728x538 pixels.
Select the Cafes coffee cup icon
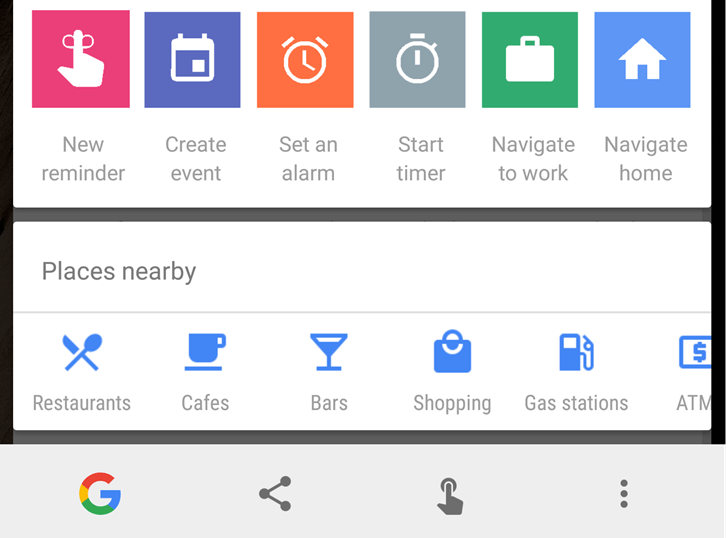tap(205, 352)
